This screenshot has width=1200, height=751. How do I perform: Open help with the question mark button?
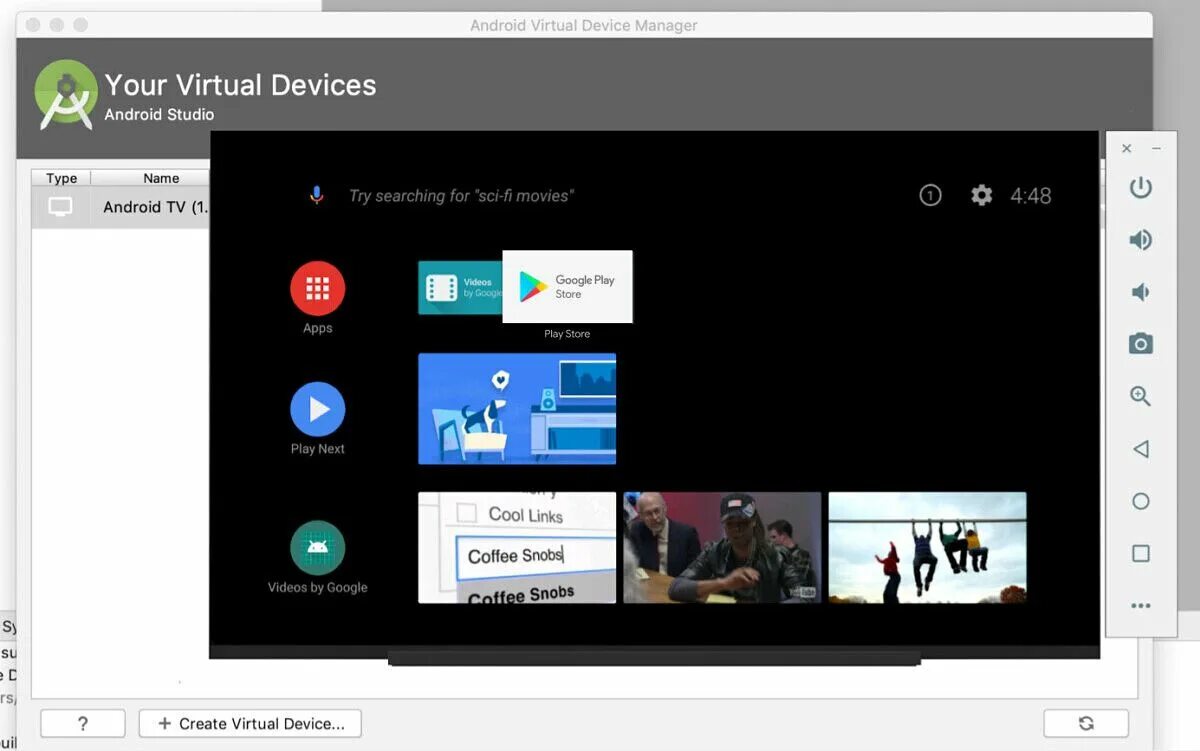click(83, 723)
